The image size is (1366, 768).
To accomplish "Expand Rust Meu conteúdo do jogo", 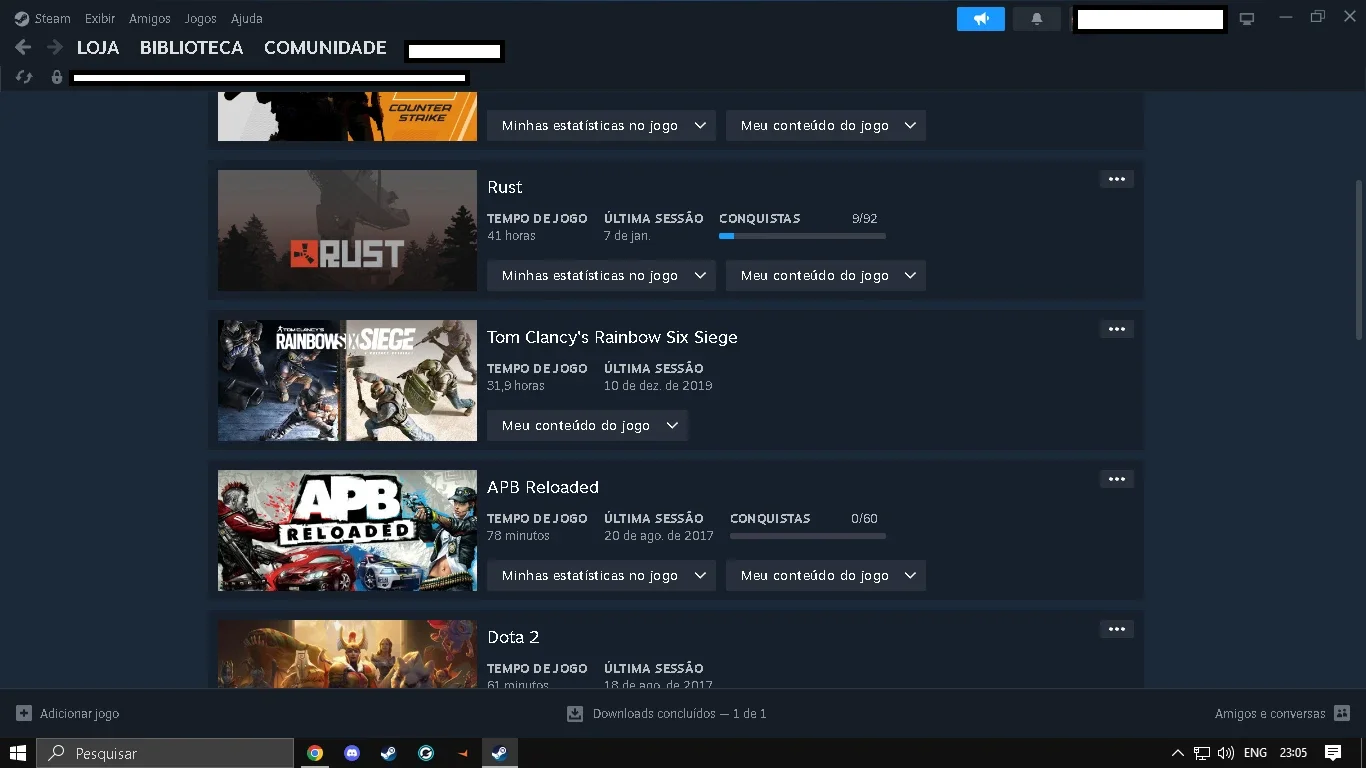I will [x=826, y=275].
